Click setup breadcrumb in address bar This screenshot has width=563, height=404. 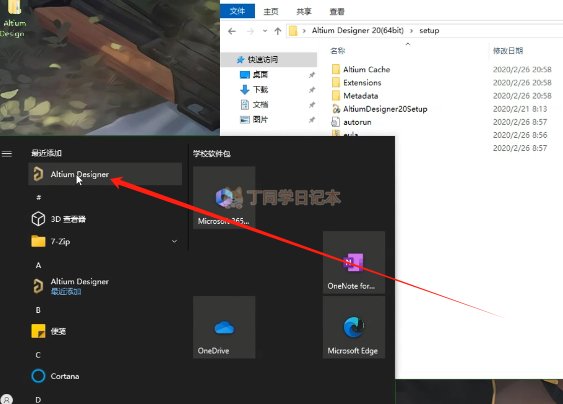point(429,31)
